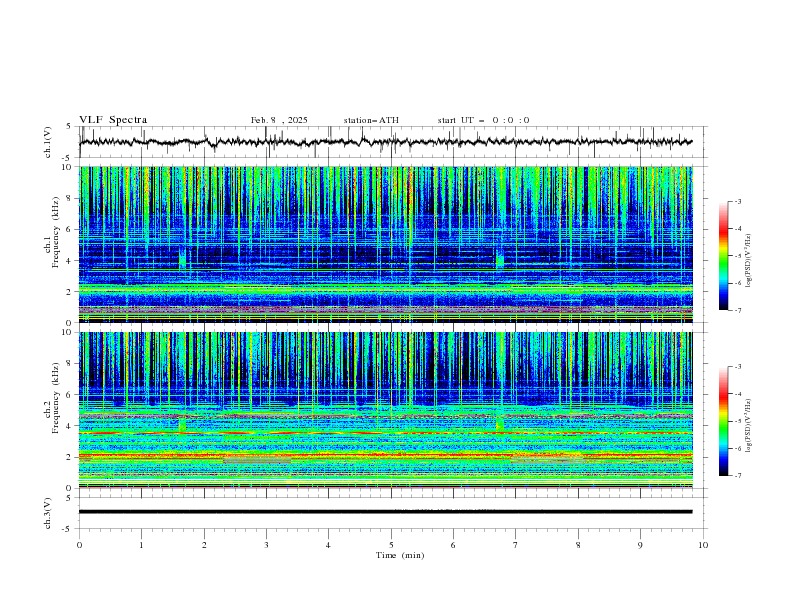The image size is (792, 612).
Task: Click the time axis tick label '2'
Action: (204, 545)
